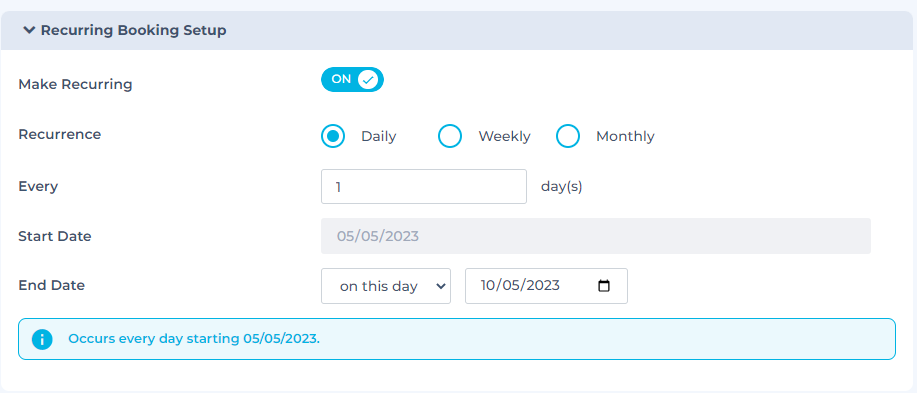Click the blue info icon in the notice
Screen dimensions: 917x393
point(42,339)
